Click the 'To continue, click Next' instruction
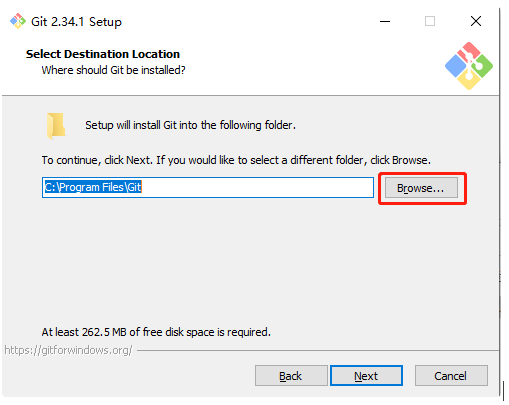Screen dimensions: 509x405 pos(236,160)
